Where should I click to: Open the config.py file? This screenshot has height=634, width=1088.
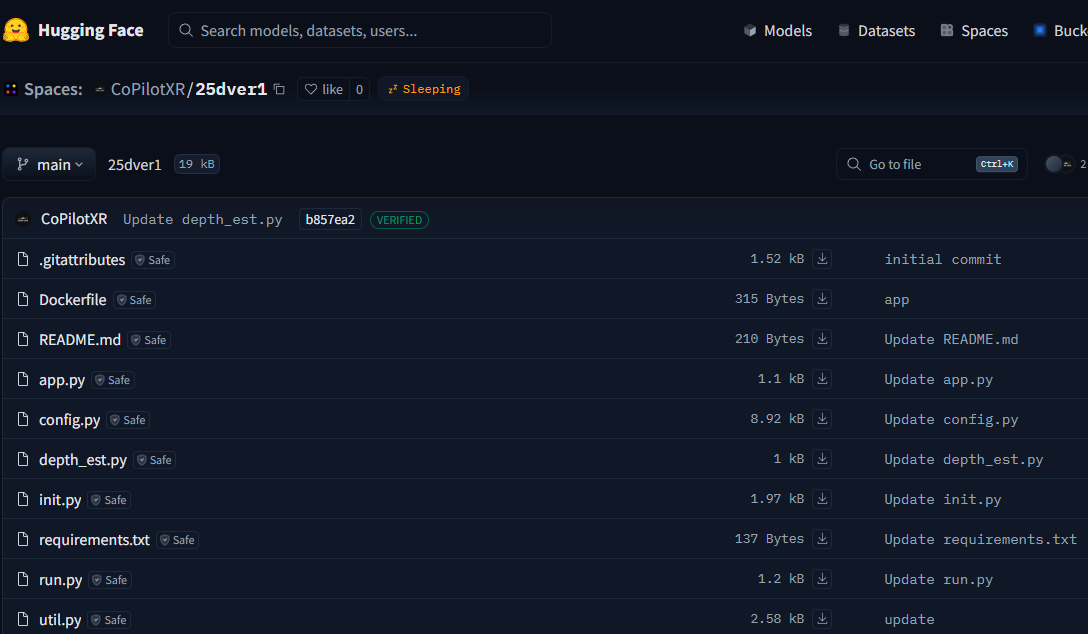pyautogui.click(x=69, y=420)
